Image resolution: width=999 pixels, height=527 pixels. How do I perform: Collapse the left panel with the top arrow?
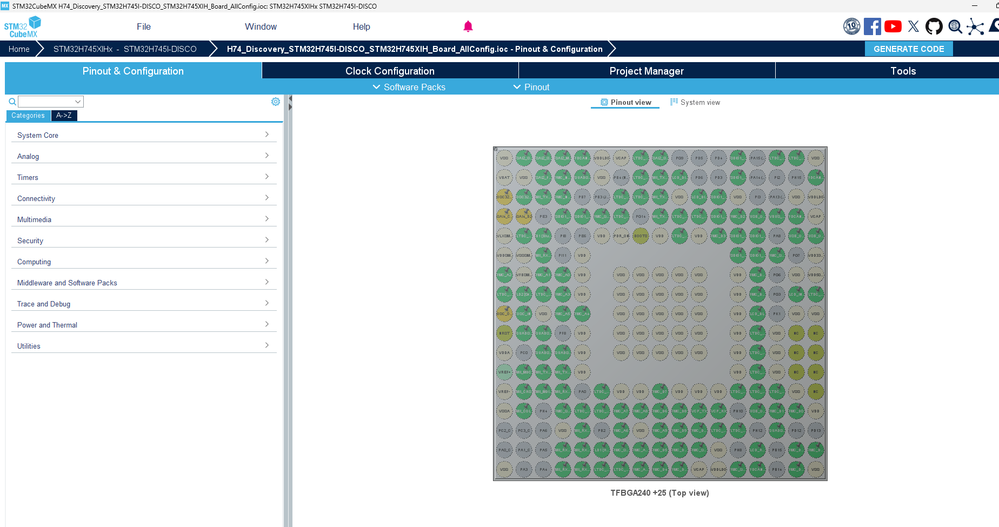290,99
